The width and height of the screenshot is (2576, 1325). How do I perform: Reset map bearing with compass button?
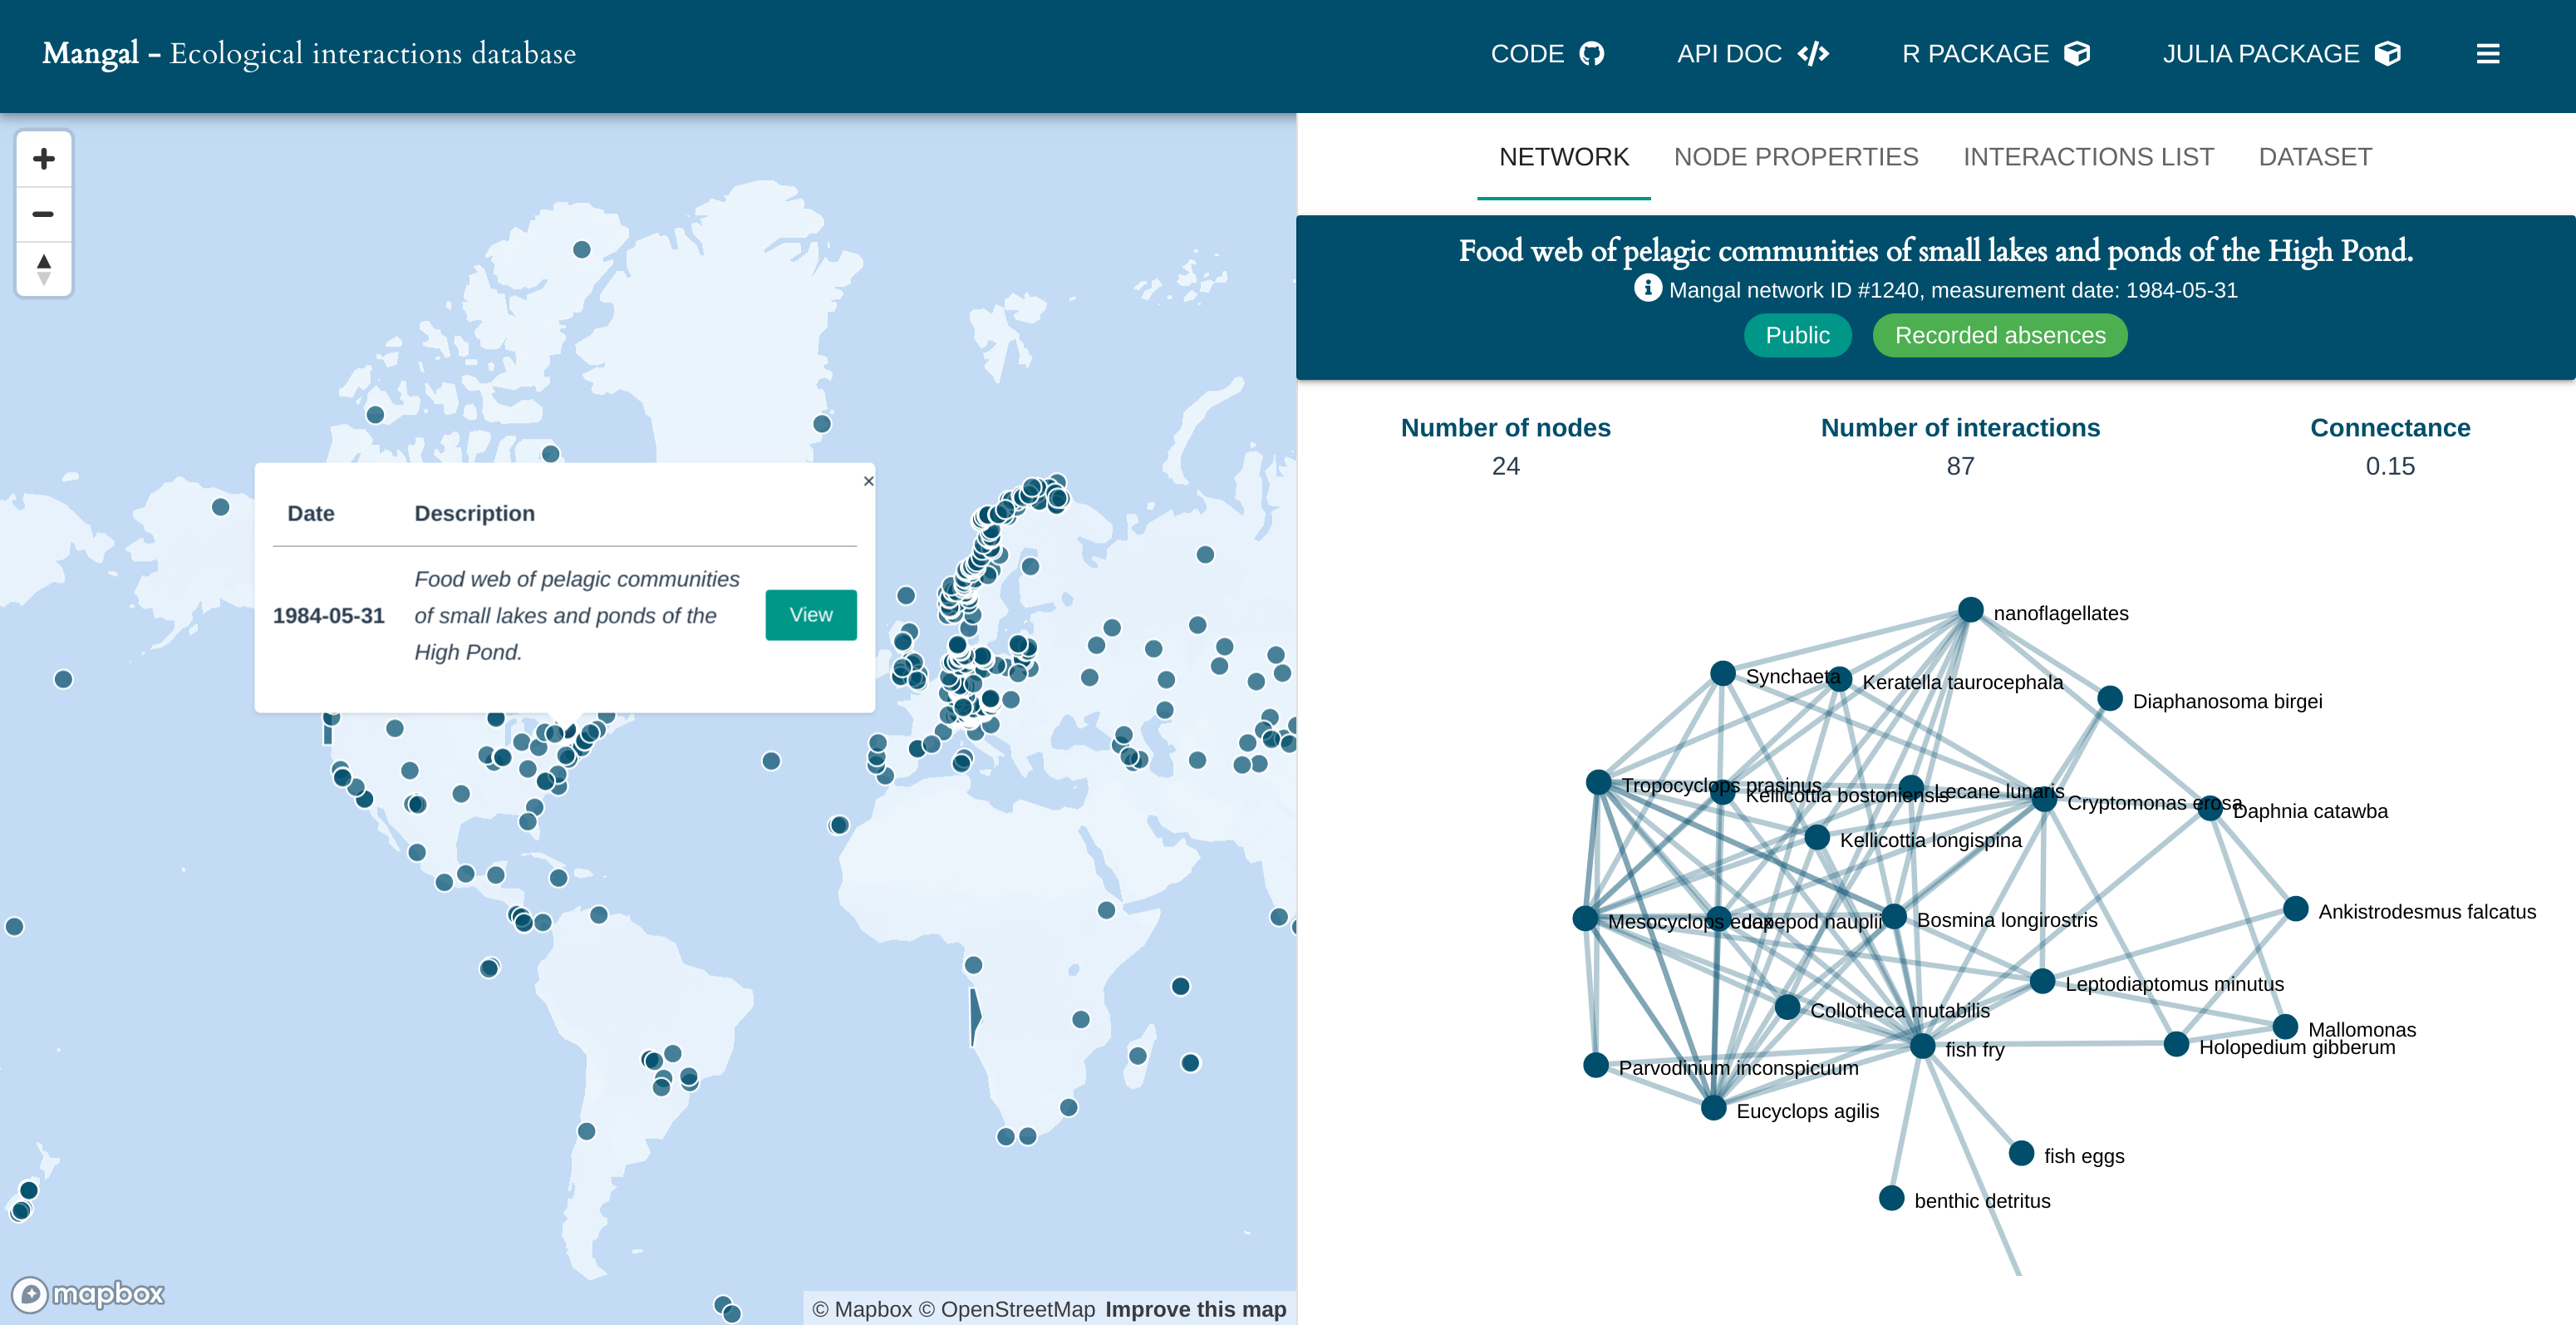point(43,269)
